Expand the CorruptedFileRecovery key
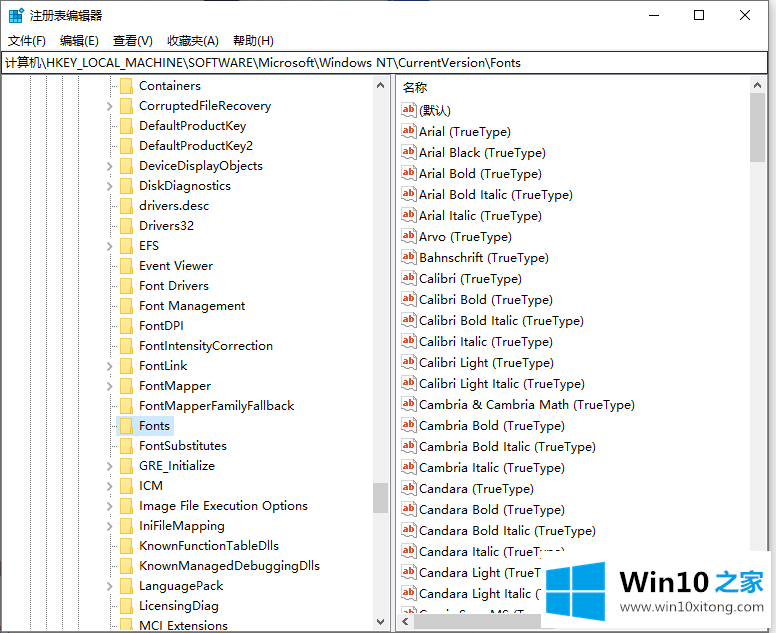 point(109,106)
